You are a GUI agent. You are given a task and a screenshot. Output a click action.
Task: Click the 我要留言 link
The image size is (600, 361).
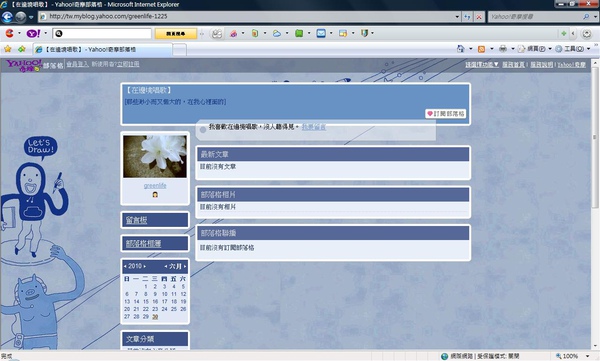tap(314, 127)
